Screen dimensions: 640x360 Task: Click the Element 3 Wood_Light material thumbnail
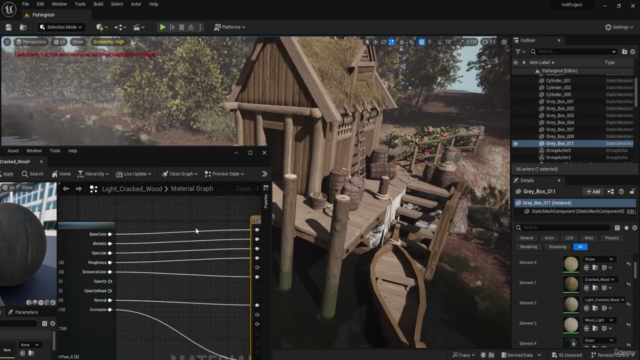tap(571, 325)
